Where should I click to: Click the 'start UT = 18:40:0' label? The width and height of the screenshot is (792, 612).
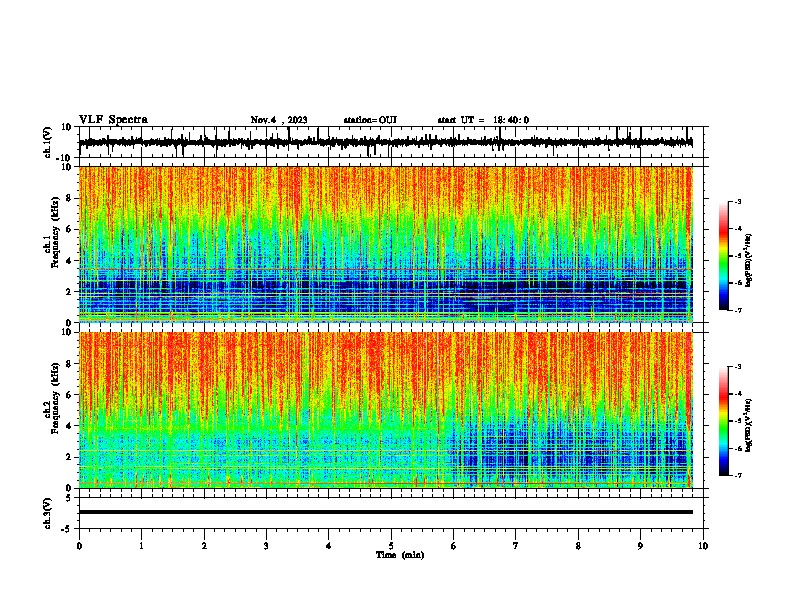tap(483, 120)
